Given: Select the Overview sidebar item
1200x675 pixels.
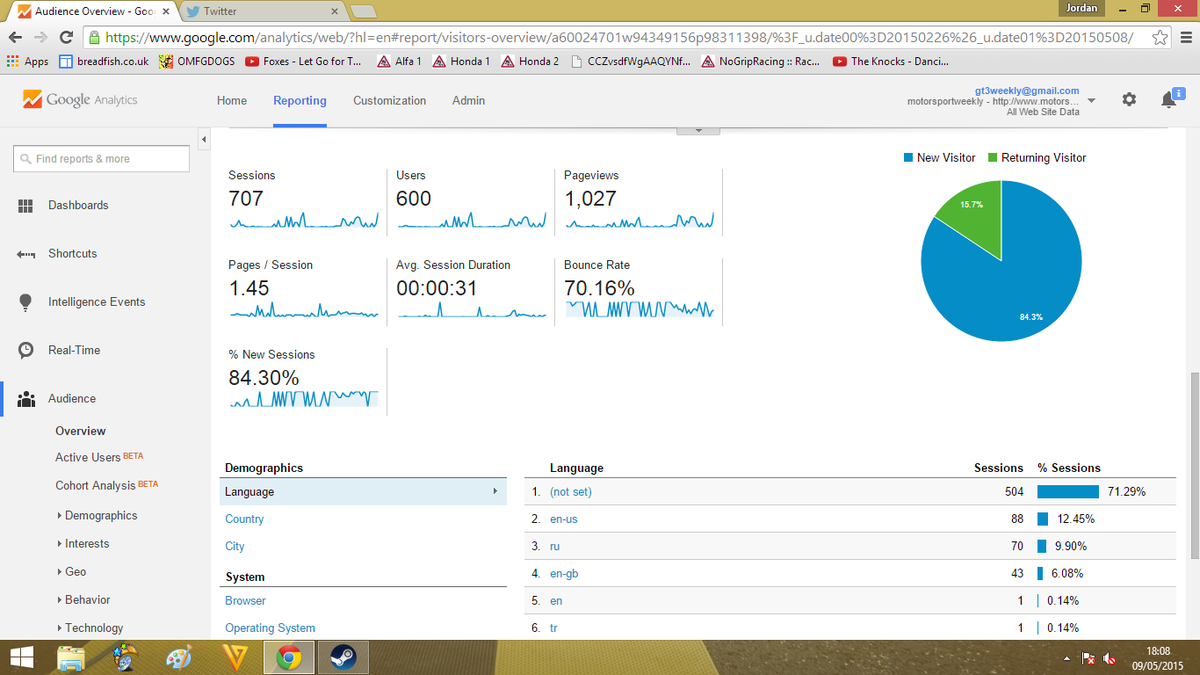Looking at the screenshot, I should [80, 431].
